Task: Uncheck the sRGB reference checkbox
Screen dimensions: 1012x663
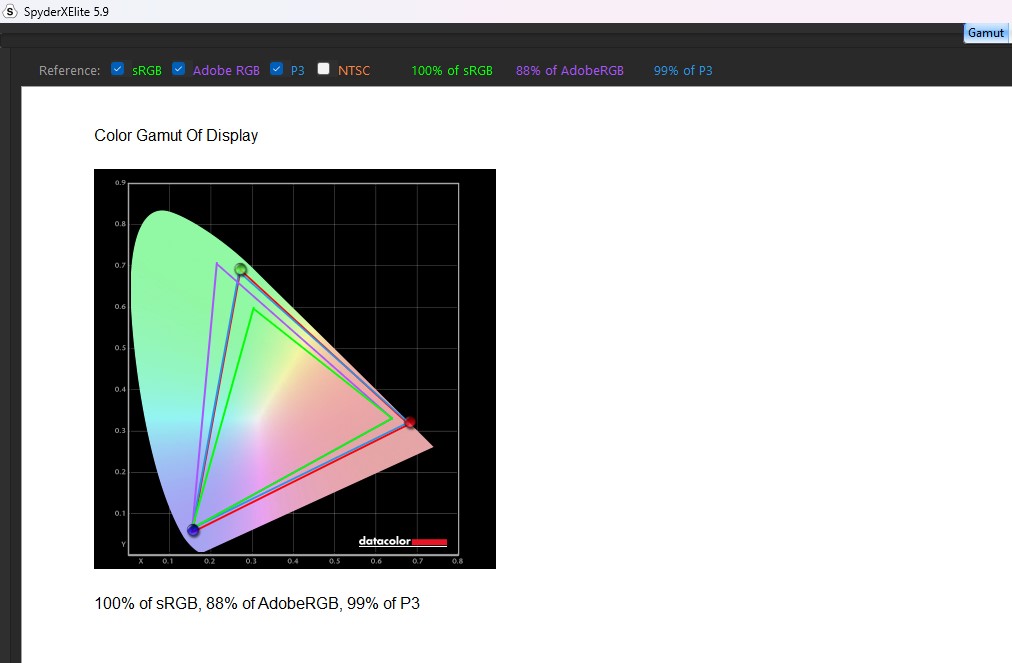Action: 118,69
